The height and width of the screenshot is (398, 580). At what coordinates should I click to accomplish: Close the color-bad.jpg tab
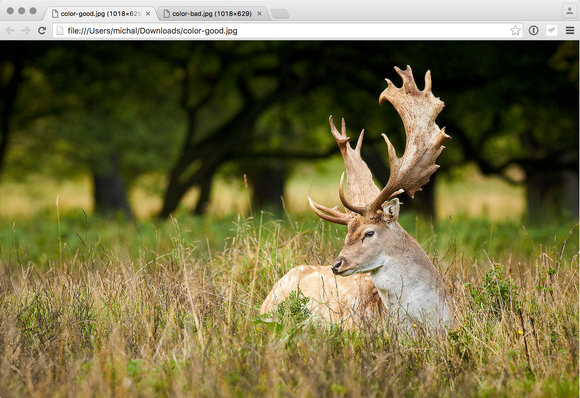click(260, 14)
